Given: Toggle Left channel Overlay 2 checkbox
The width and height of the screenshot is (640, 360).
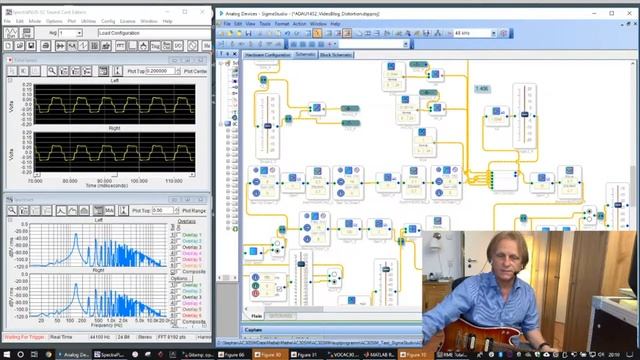Looking at the screenshot, I should 178,241.
